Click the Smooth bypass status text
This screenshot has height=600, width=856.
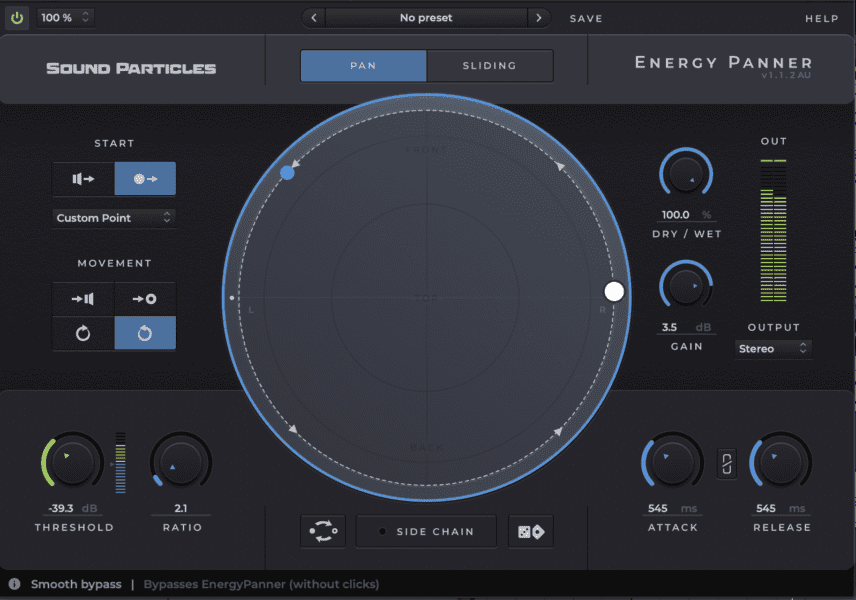click(x=76, y=584)
